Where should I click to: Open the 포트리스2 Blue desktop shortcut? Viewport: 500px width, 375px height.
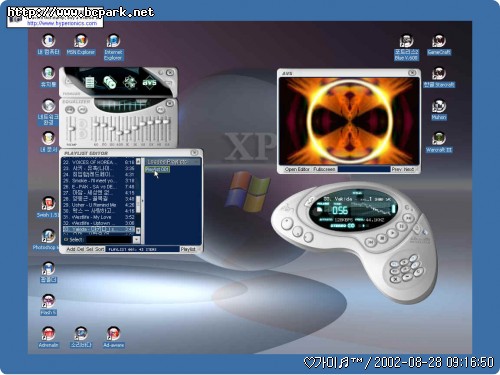[x=406, y=47]
